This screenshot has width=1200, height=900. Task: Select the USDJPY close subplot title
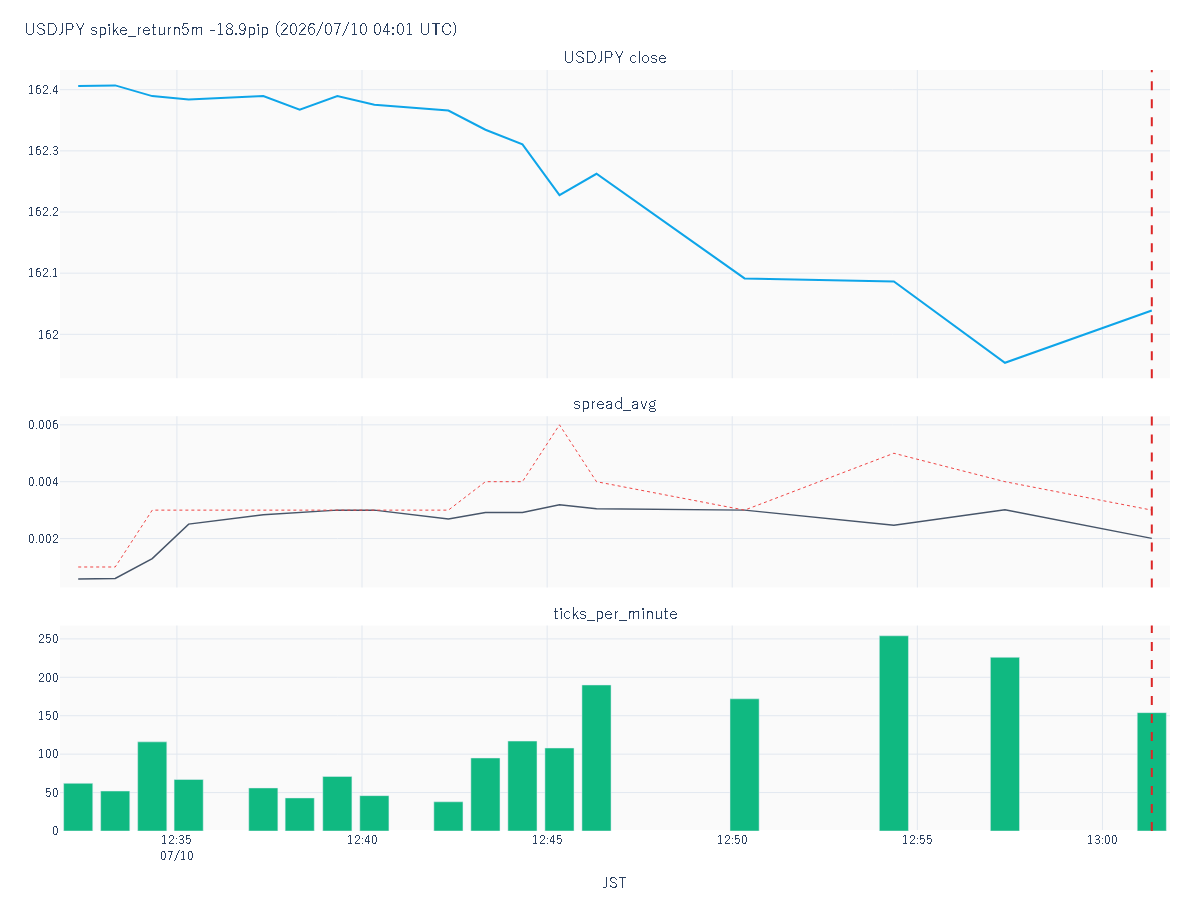[615, 58]
